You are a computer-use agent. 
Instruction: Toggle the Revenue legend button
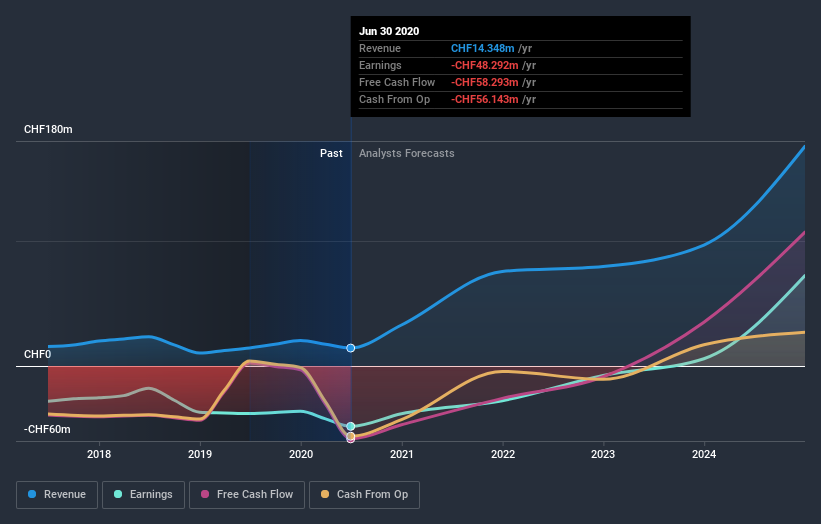(x=57, y=495)
